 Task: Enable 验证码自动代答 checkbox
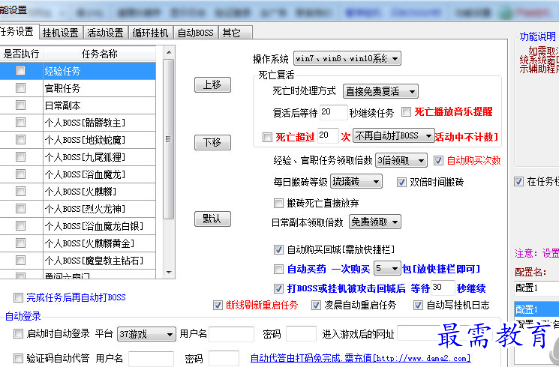click(18, 358)
